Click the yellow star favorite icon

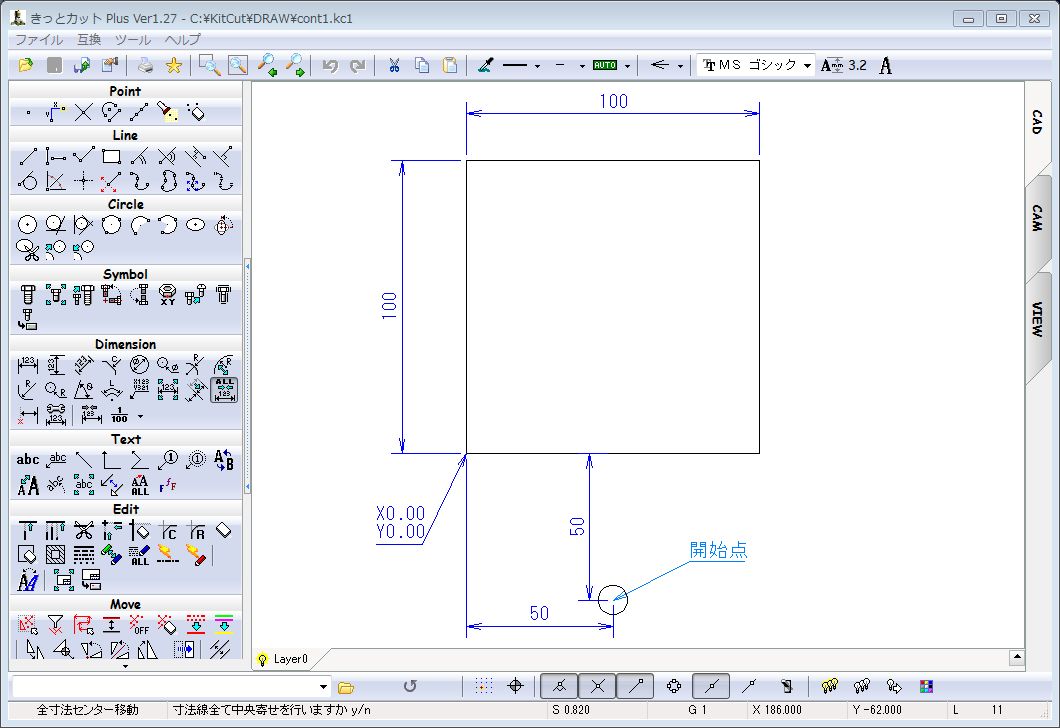click(174, 66)
